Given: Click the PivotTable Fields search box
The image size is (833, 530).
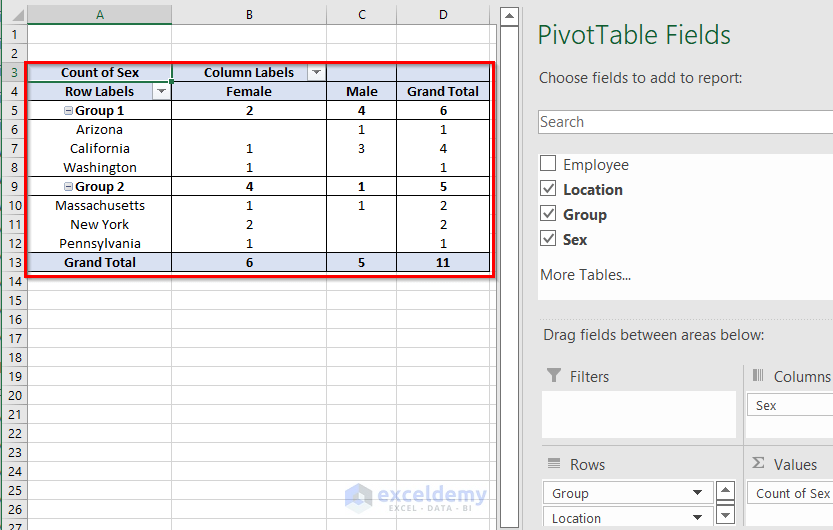Looking at the screenshot, I should tap(685, 122).
